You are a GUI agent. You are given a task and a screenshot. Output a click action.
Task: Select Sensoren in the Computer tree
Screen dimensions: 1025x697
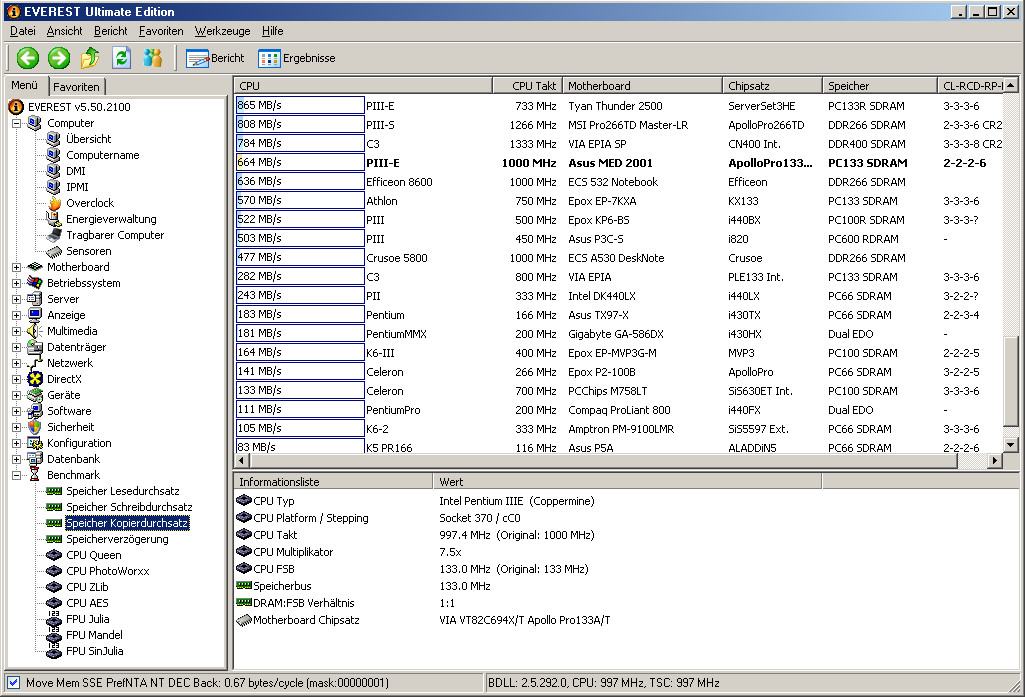coord(88,251)
